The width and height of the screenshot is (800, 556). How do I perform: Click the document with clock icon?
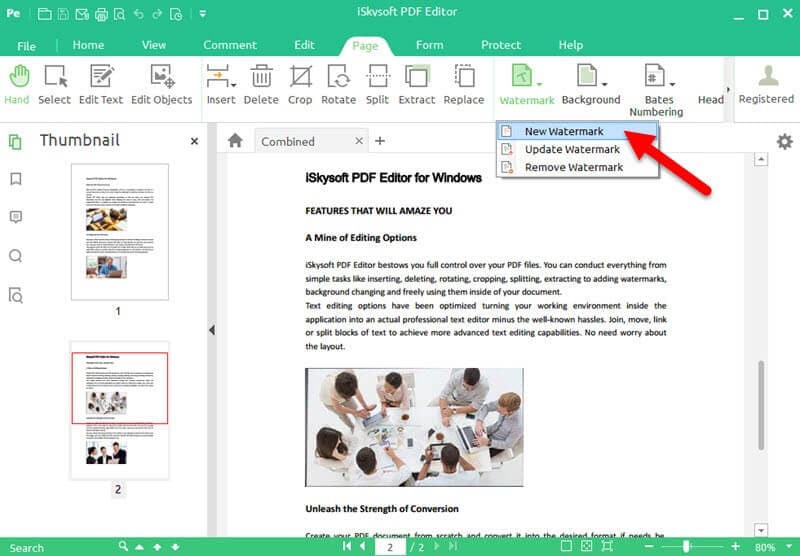176,14
